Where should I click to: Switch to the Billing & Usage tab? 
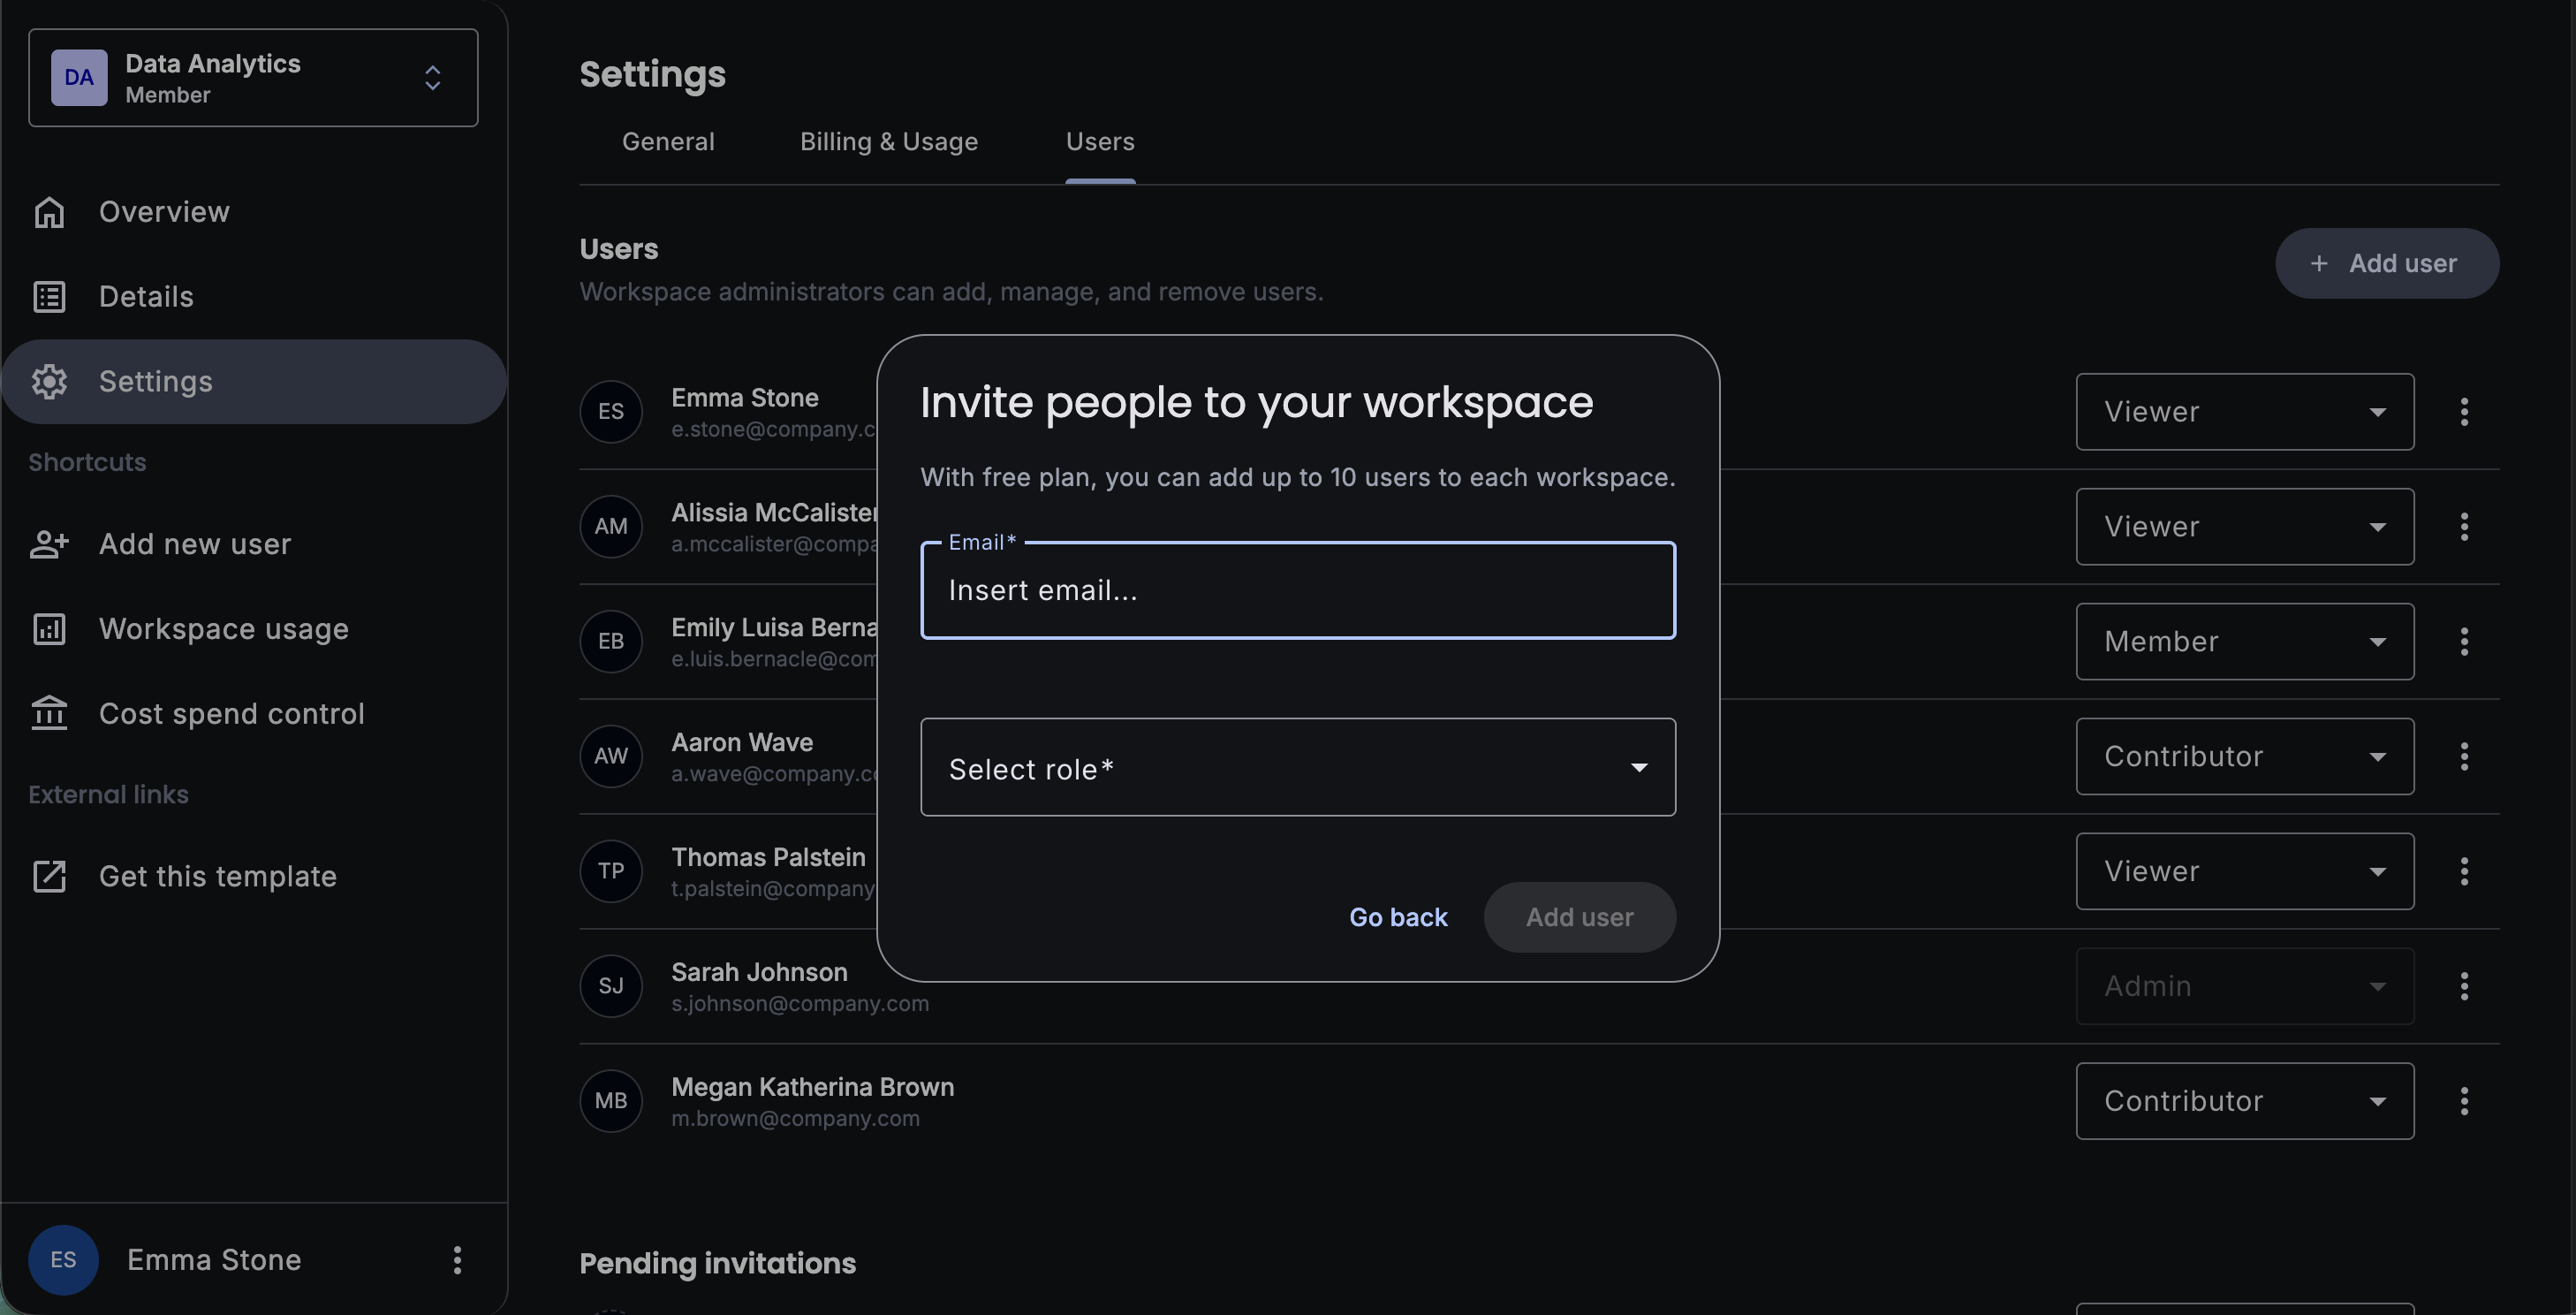[x=888, y=142]
